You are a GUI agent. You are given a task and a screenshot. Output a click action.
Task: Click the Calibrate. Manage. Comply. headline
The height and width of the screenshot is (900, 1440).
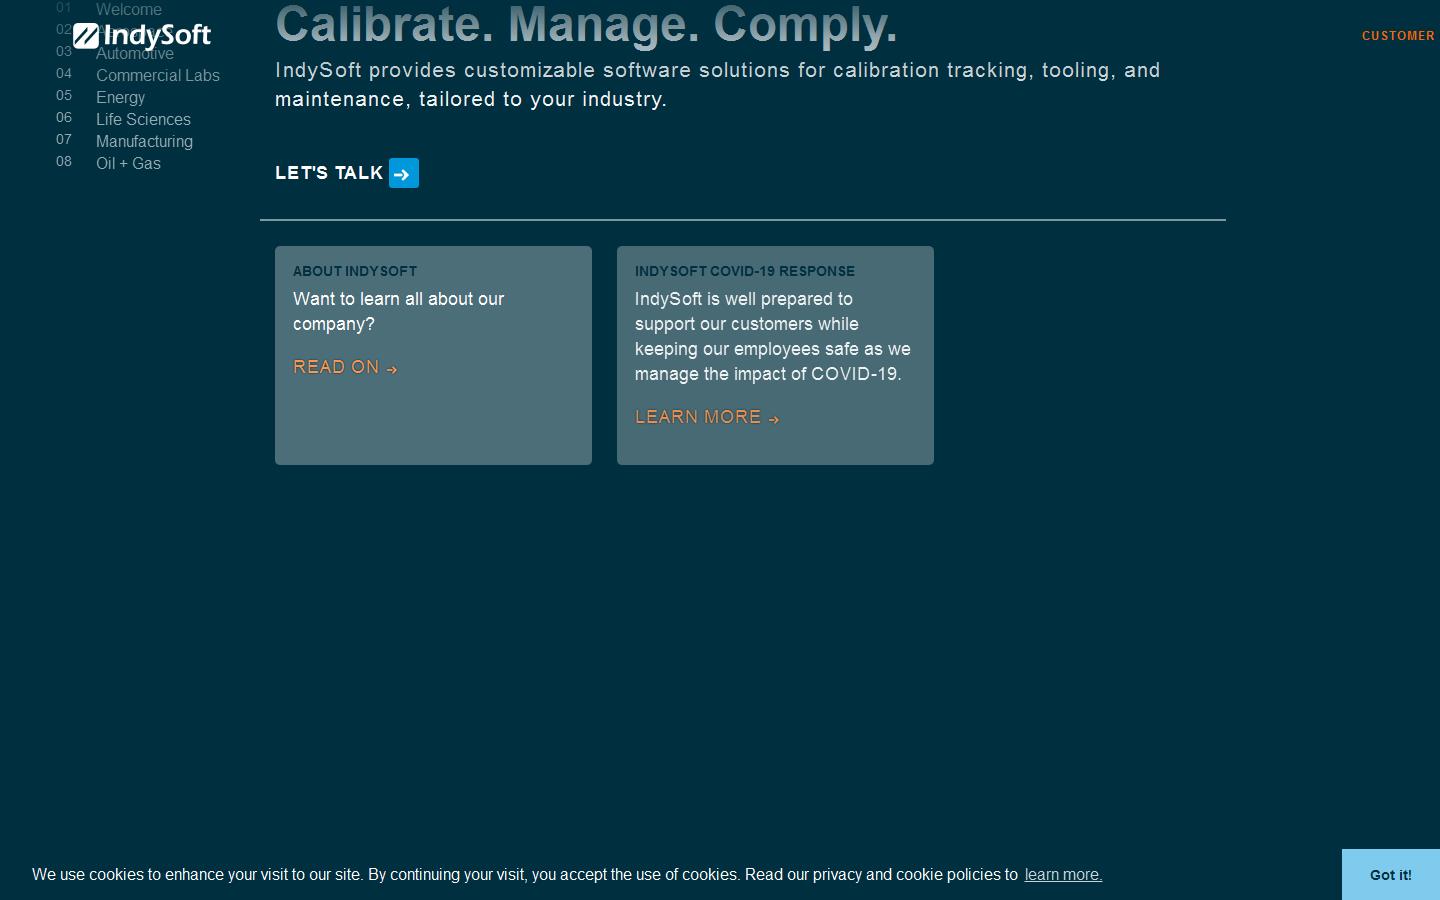tap(586, 25)
